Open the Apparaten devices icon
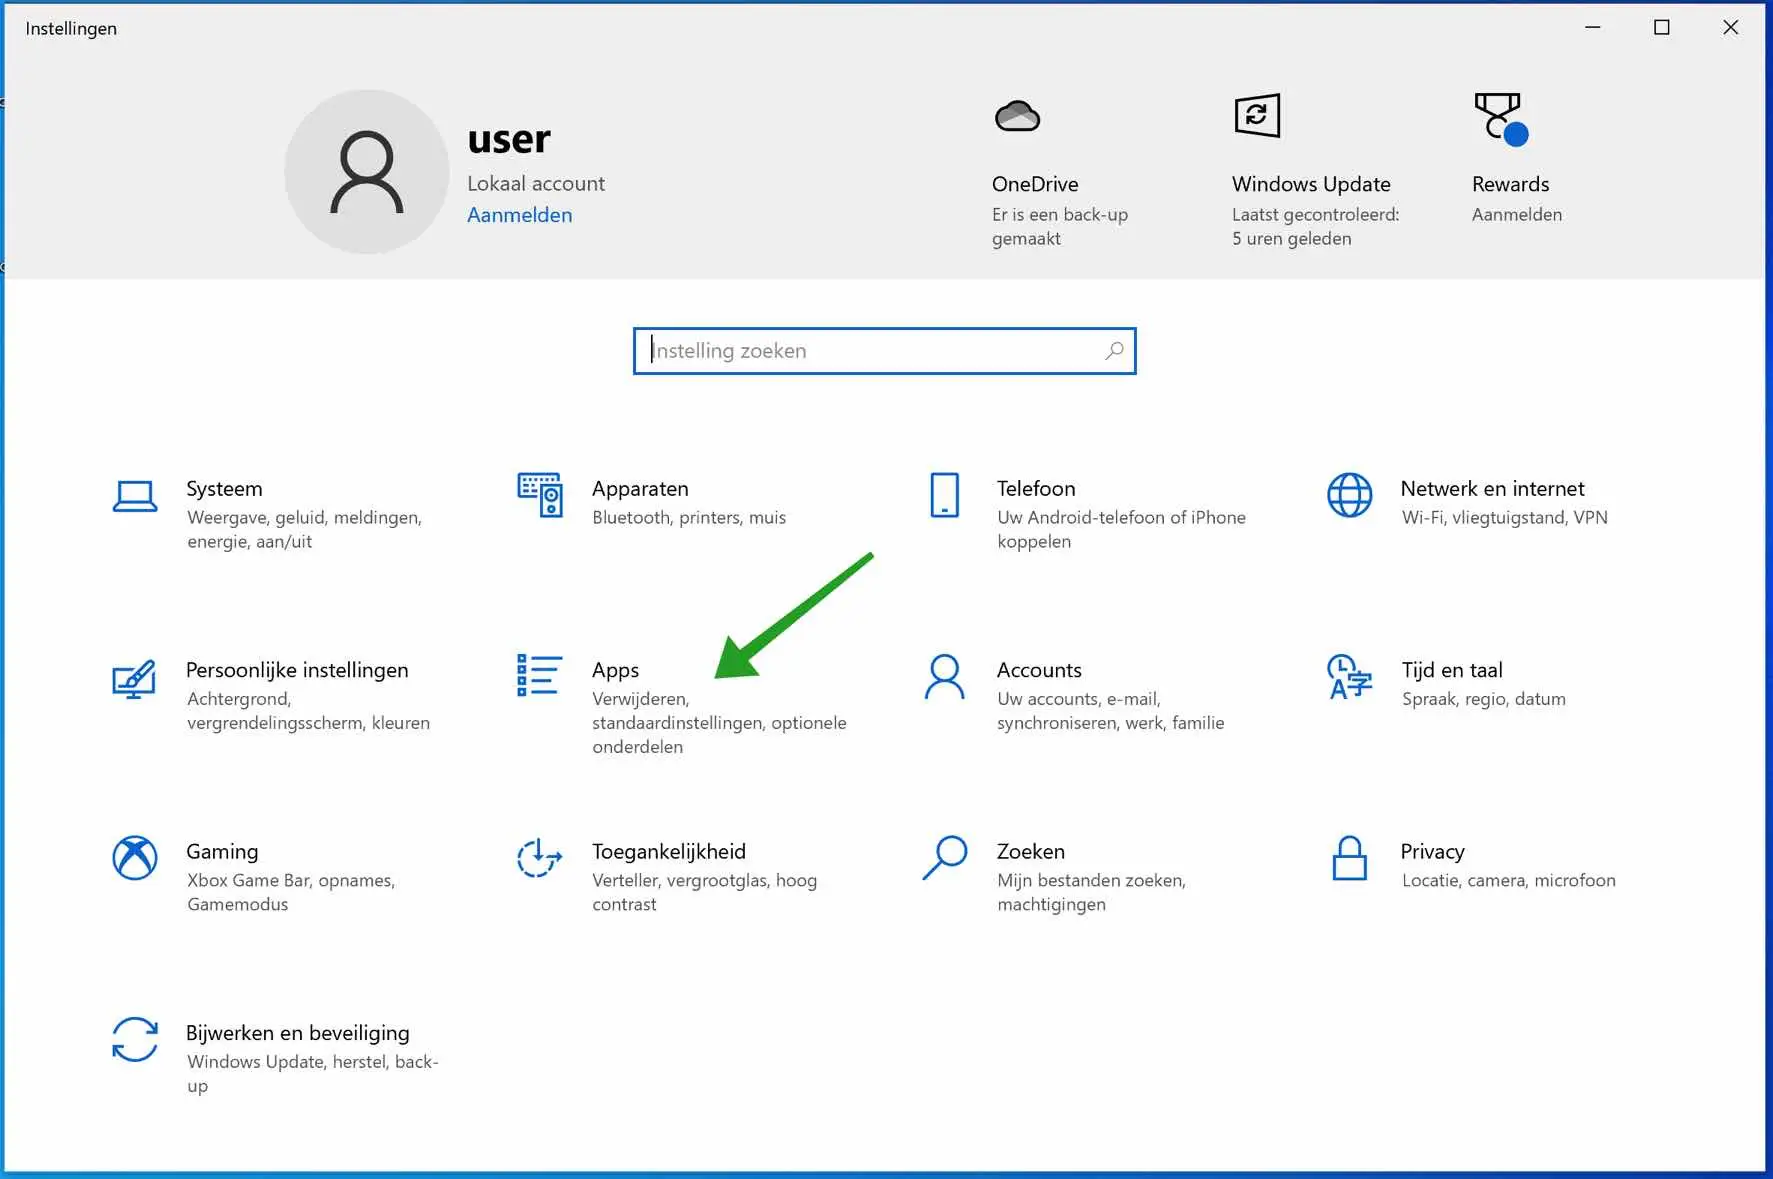This screenshot has width=1773, height=1179. (x=539, y=495)
